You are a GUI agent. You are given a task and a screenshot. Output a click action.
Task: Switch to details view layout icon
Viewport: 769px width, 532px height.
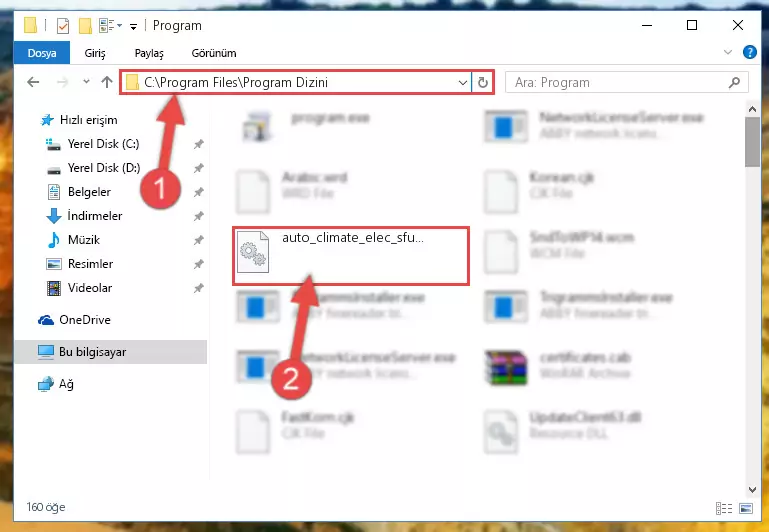point(724,508)
